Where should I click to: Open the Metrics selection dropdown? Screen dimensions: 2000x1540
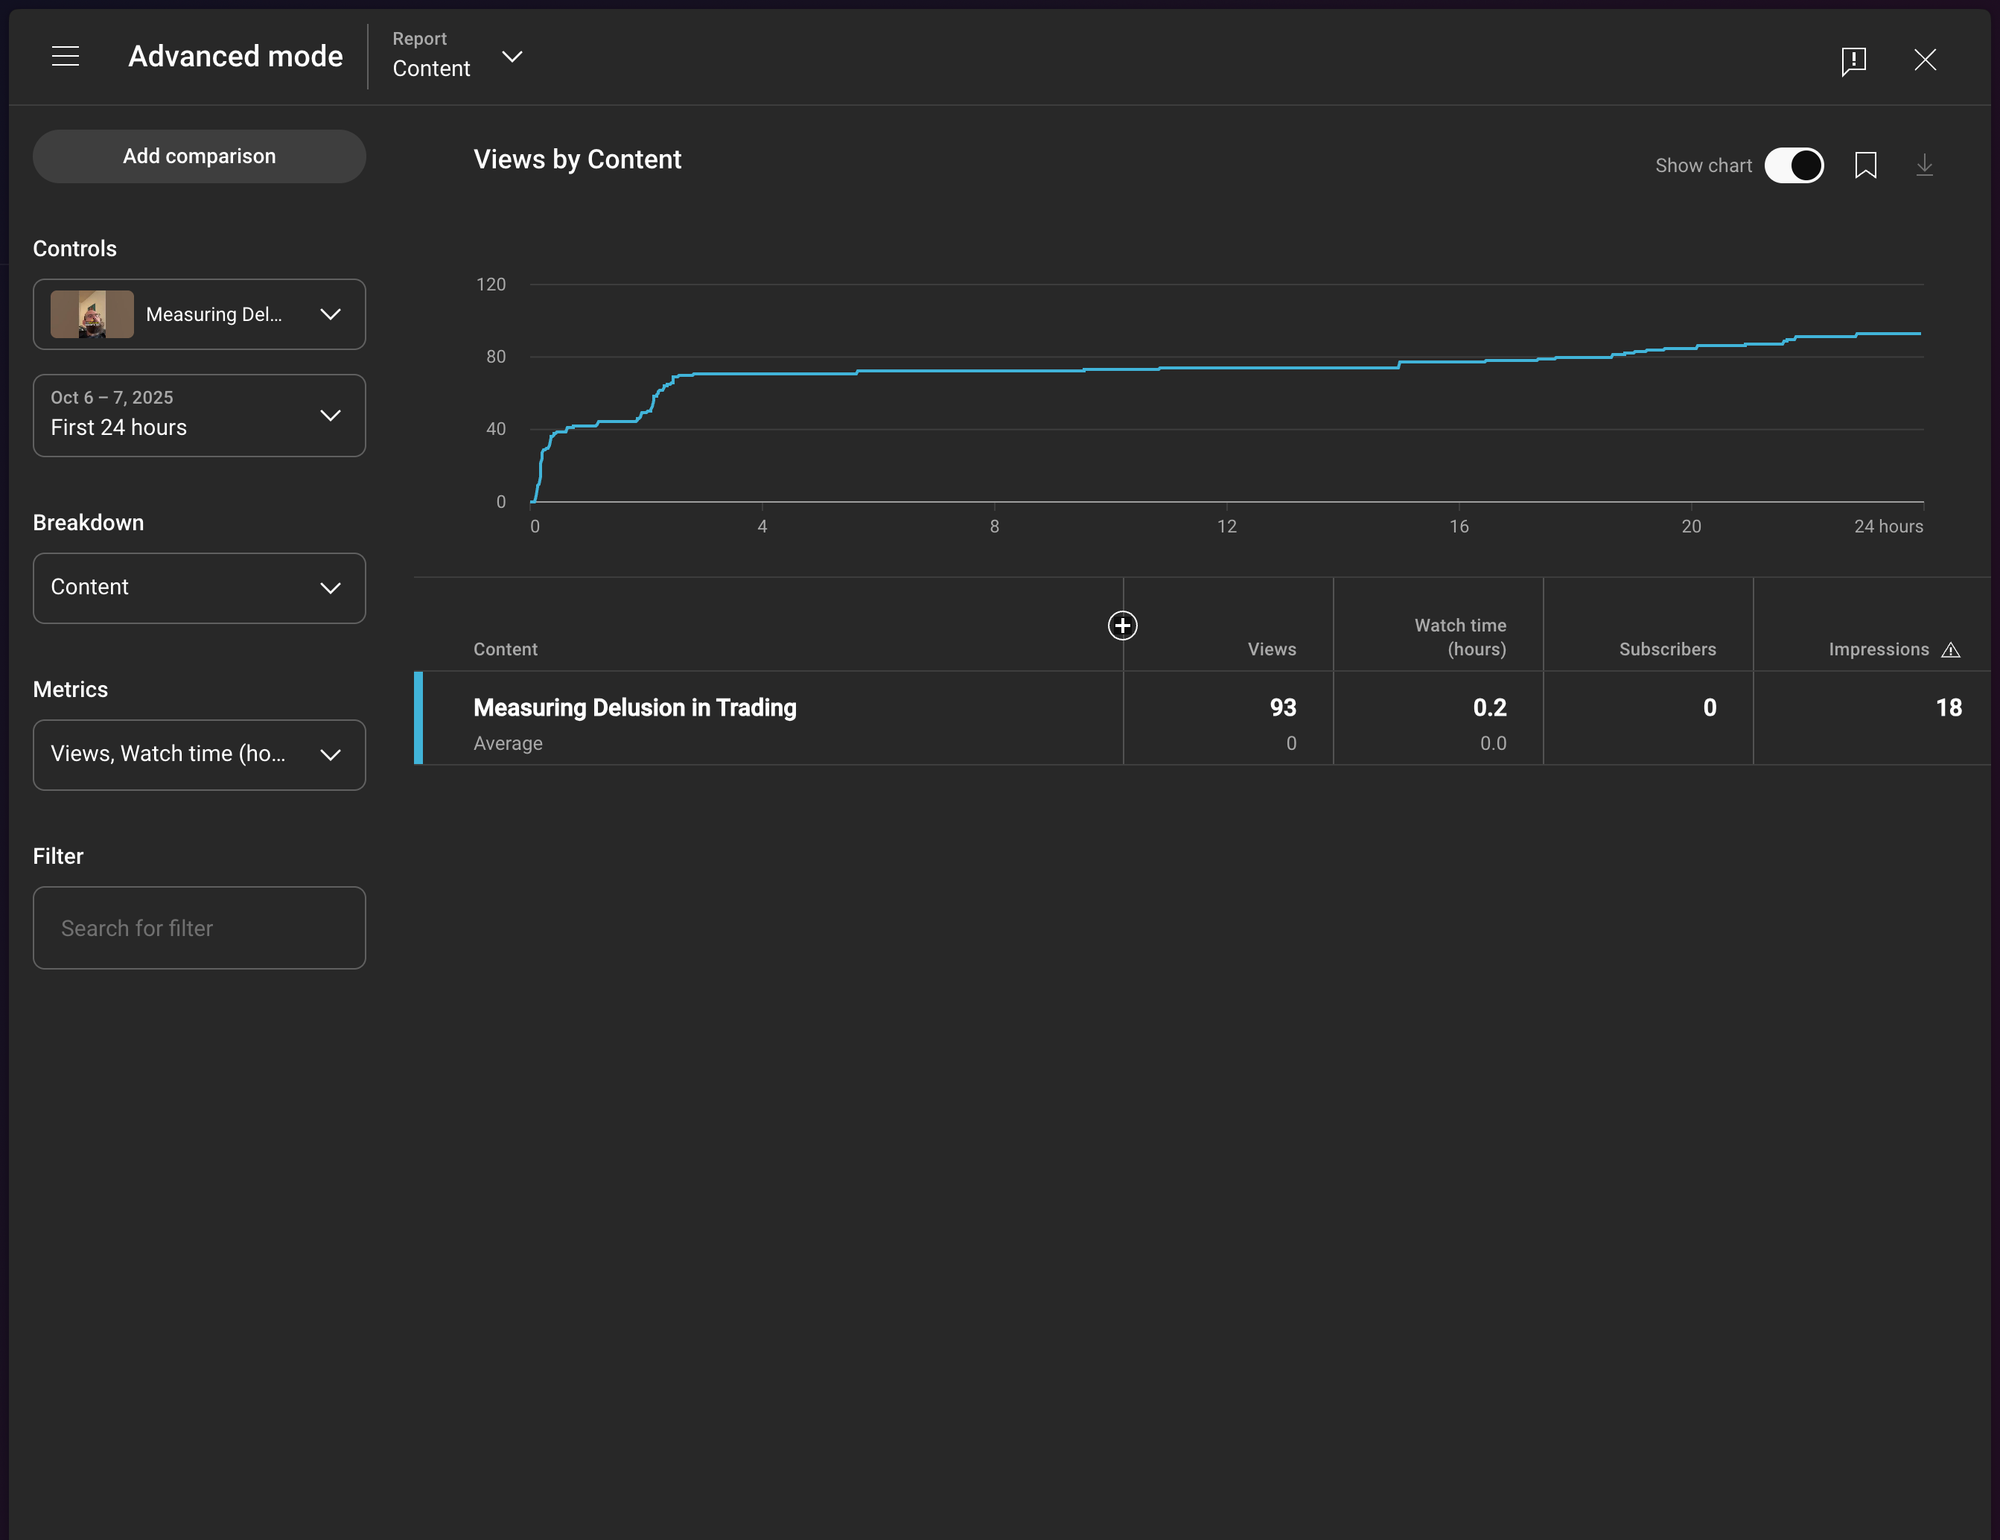(x=199, y=755)
